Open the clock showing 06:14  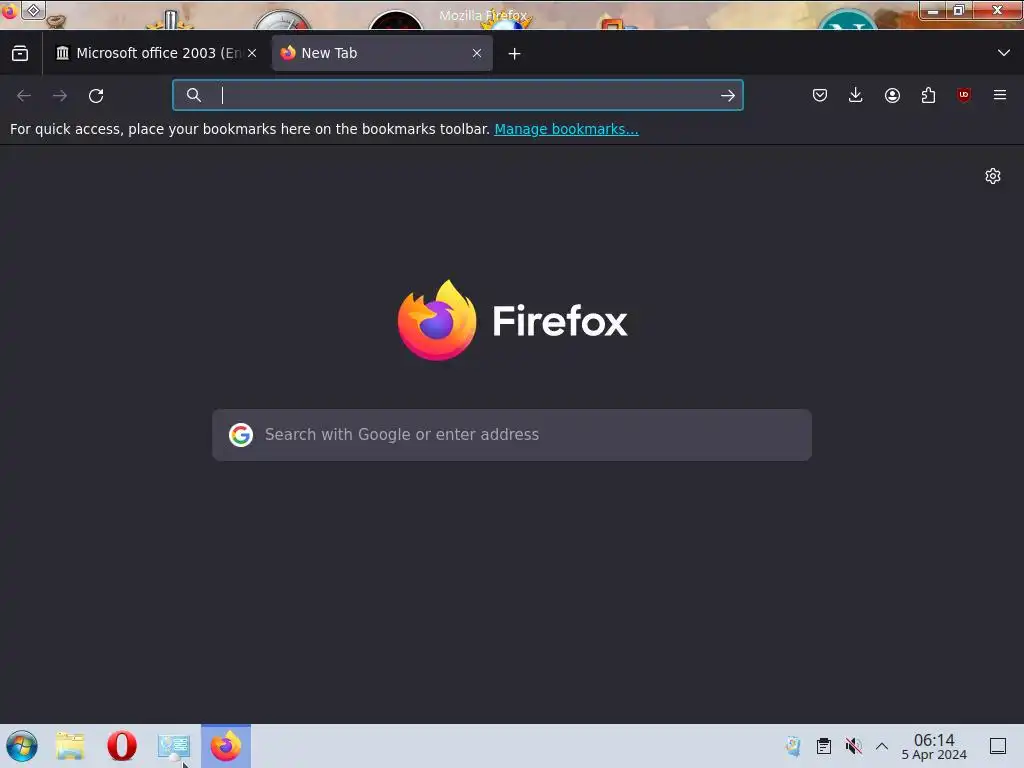(x=934, y=746)
